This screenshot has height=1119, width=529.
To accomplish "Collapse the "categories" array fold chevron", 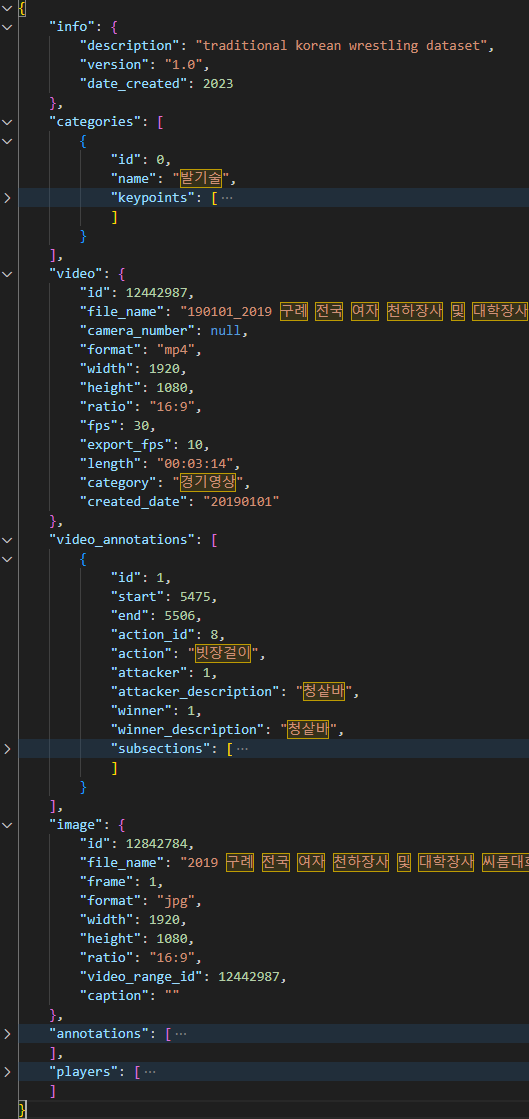I will pyautogui.click(x=7, y=121).
